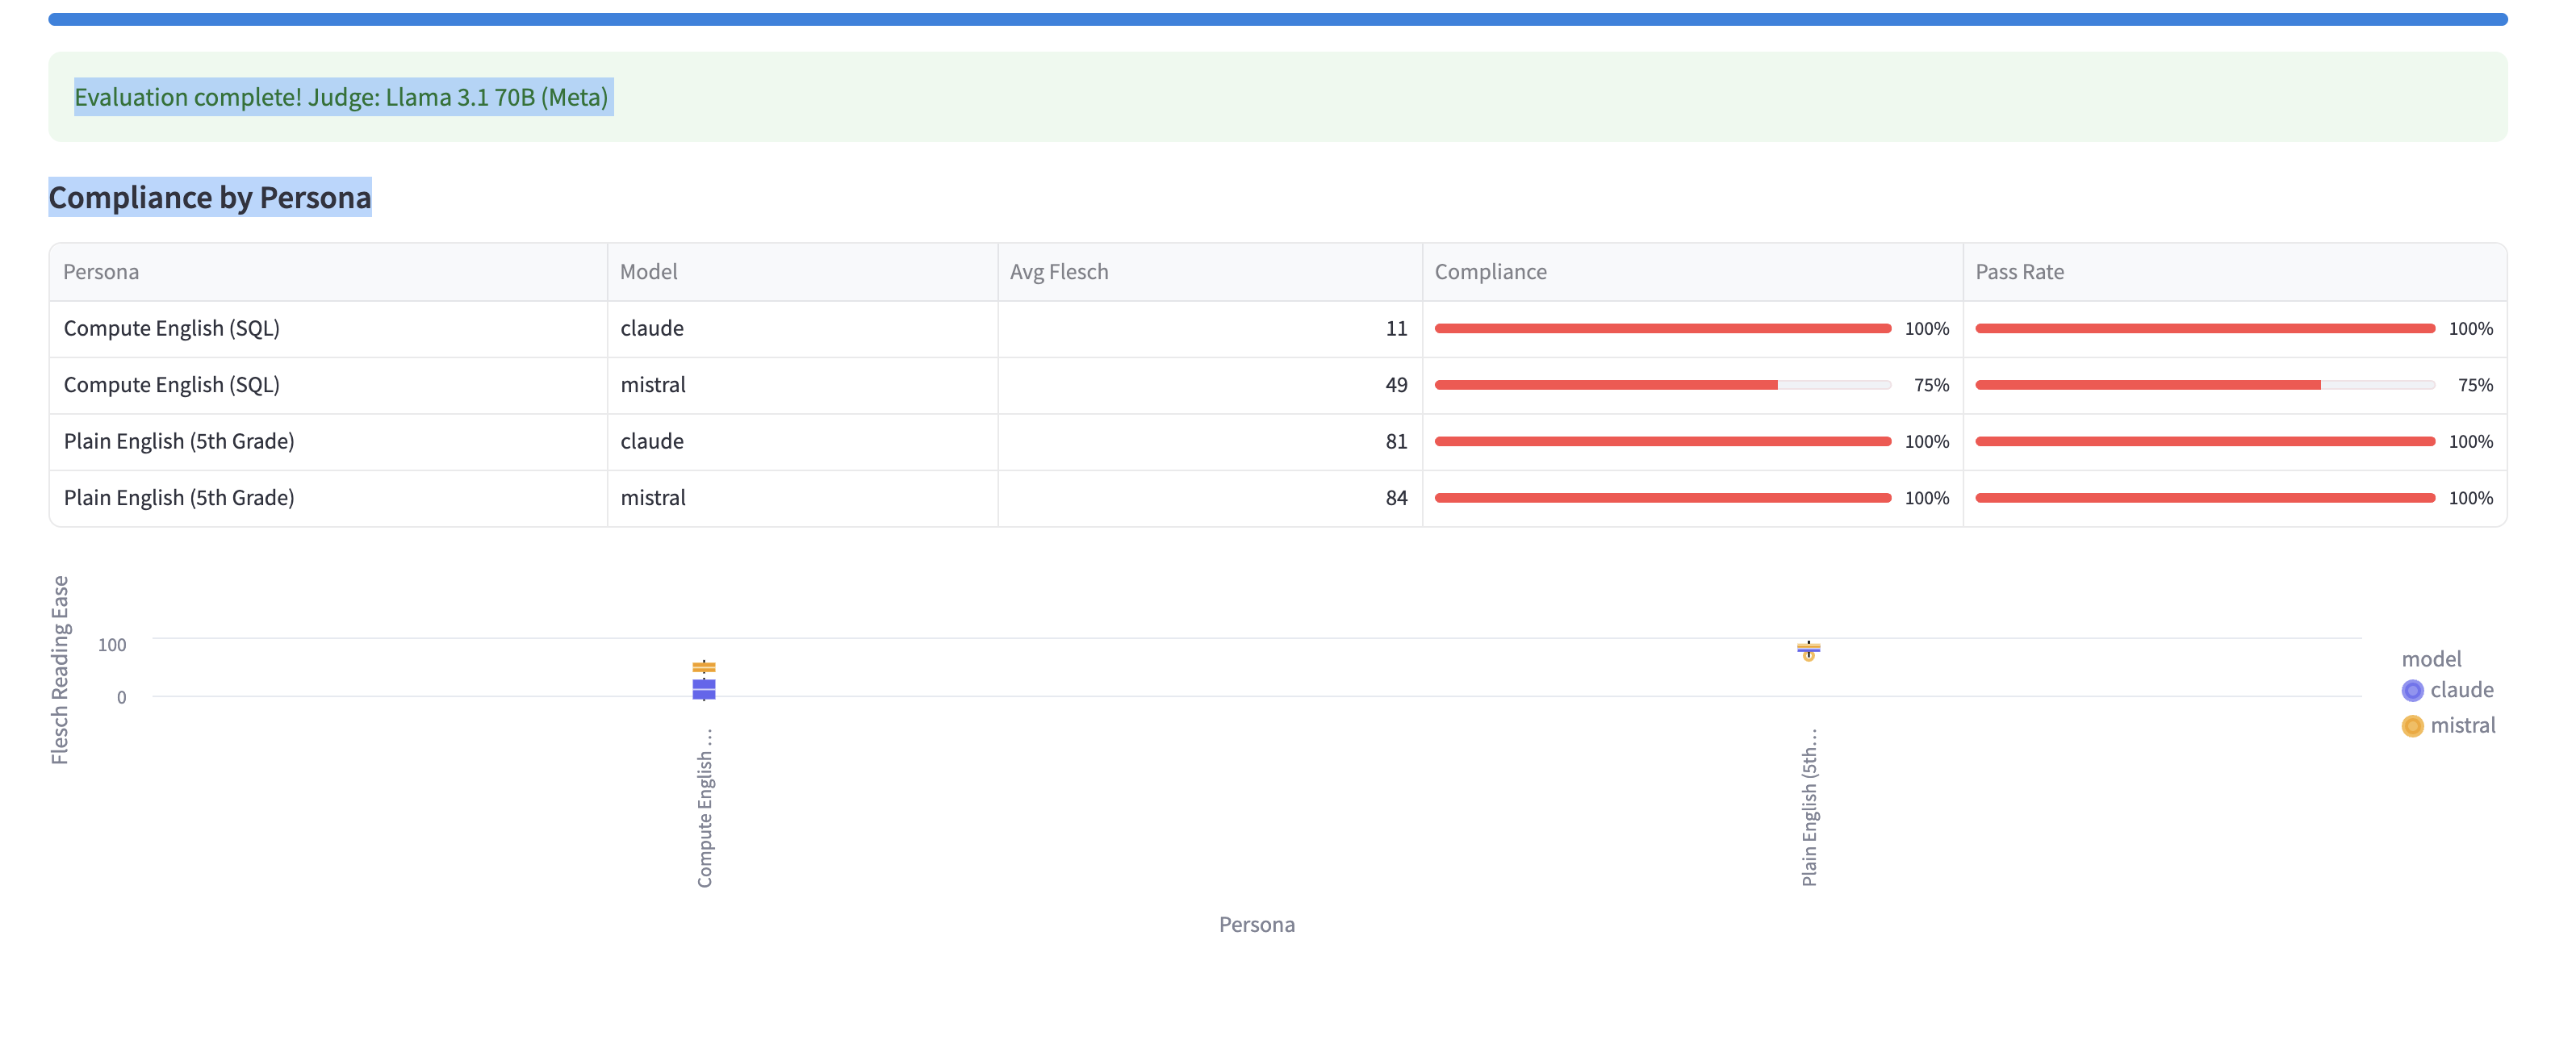Select the Compute English (SQL) claude row

[172, 329]
